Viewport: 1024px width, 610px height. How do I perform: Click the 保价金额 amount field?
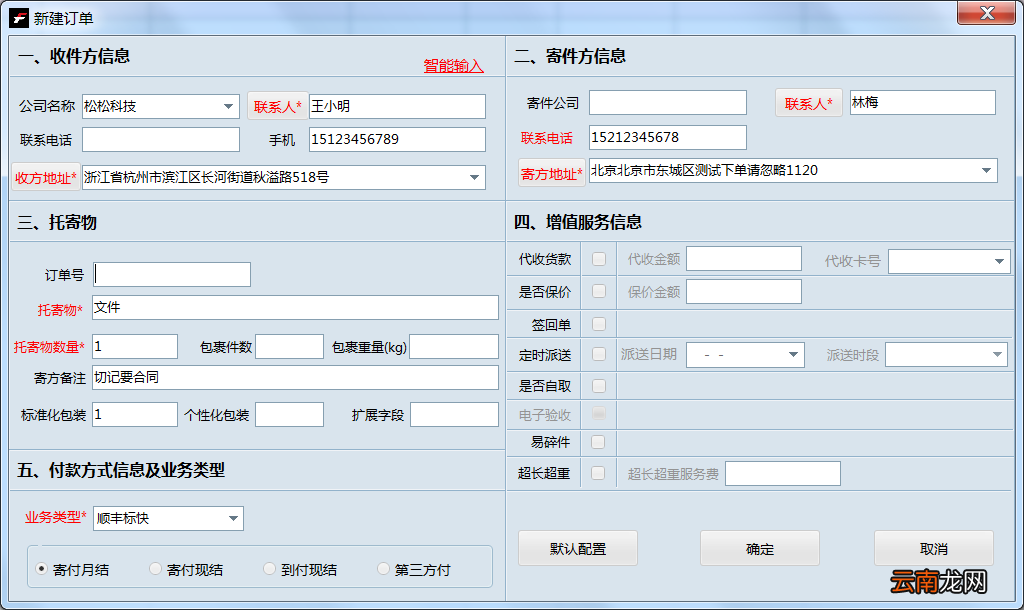point(744,291)
